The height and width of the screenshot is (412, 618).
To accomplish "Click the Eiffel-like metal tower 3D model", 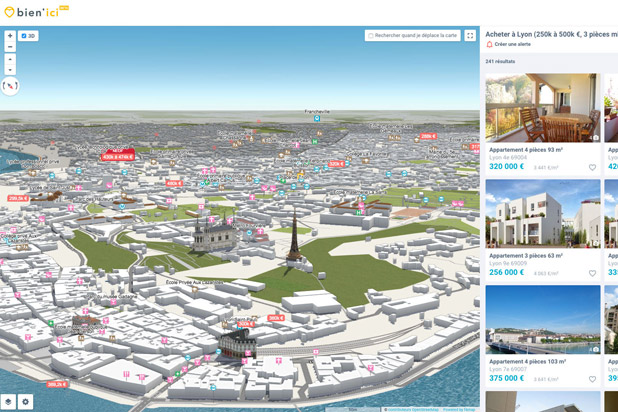I will [x=294, y=237].
